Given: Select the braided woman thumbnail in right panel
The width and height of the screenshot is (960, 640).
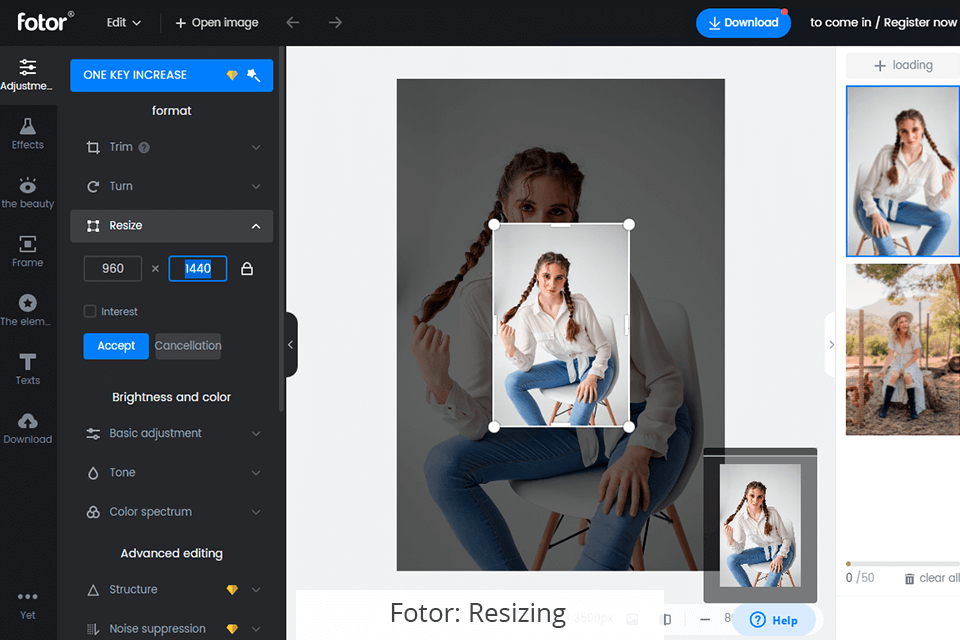Looking at the screenshot, I should point(902,171).
